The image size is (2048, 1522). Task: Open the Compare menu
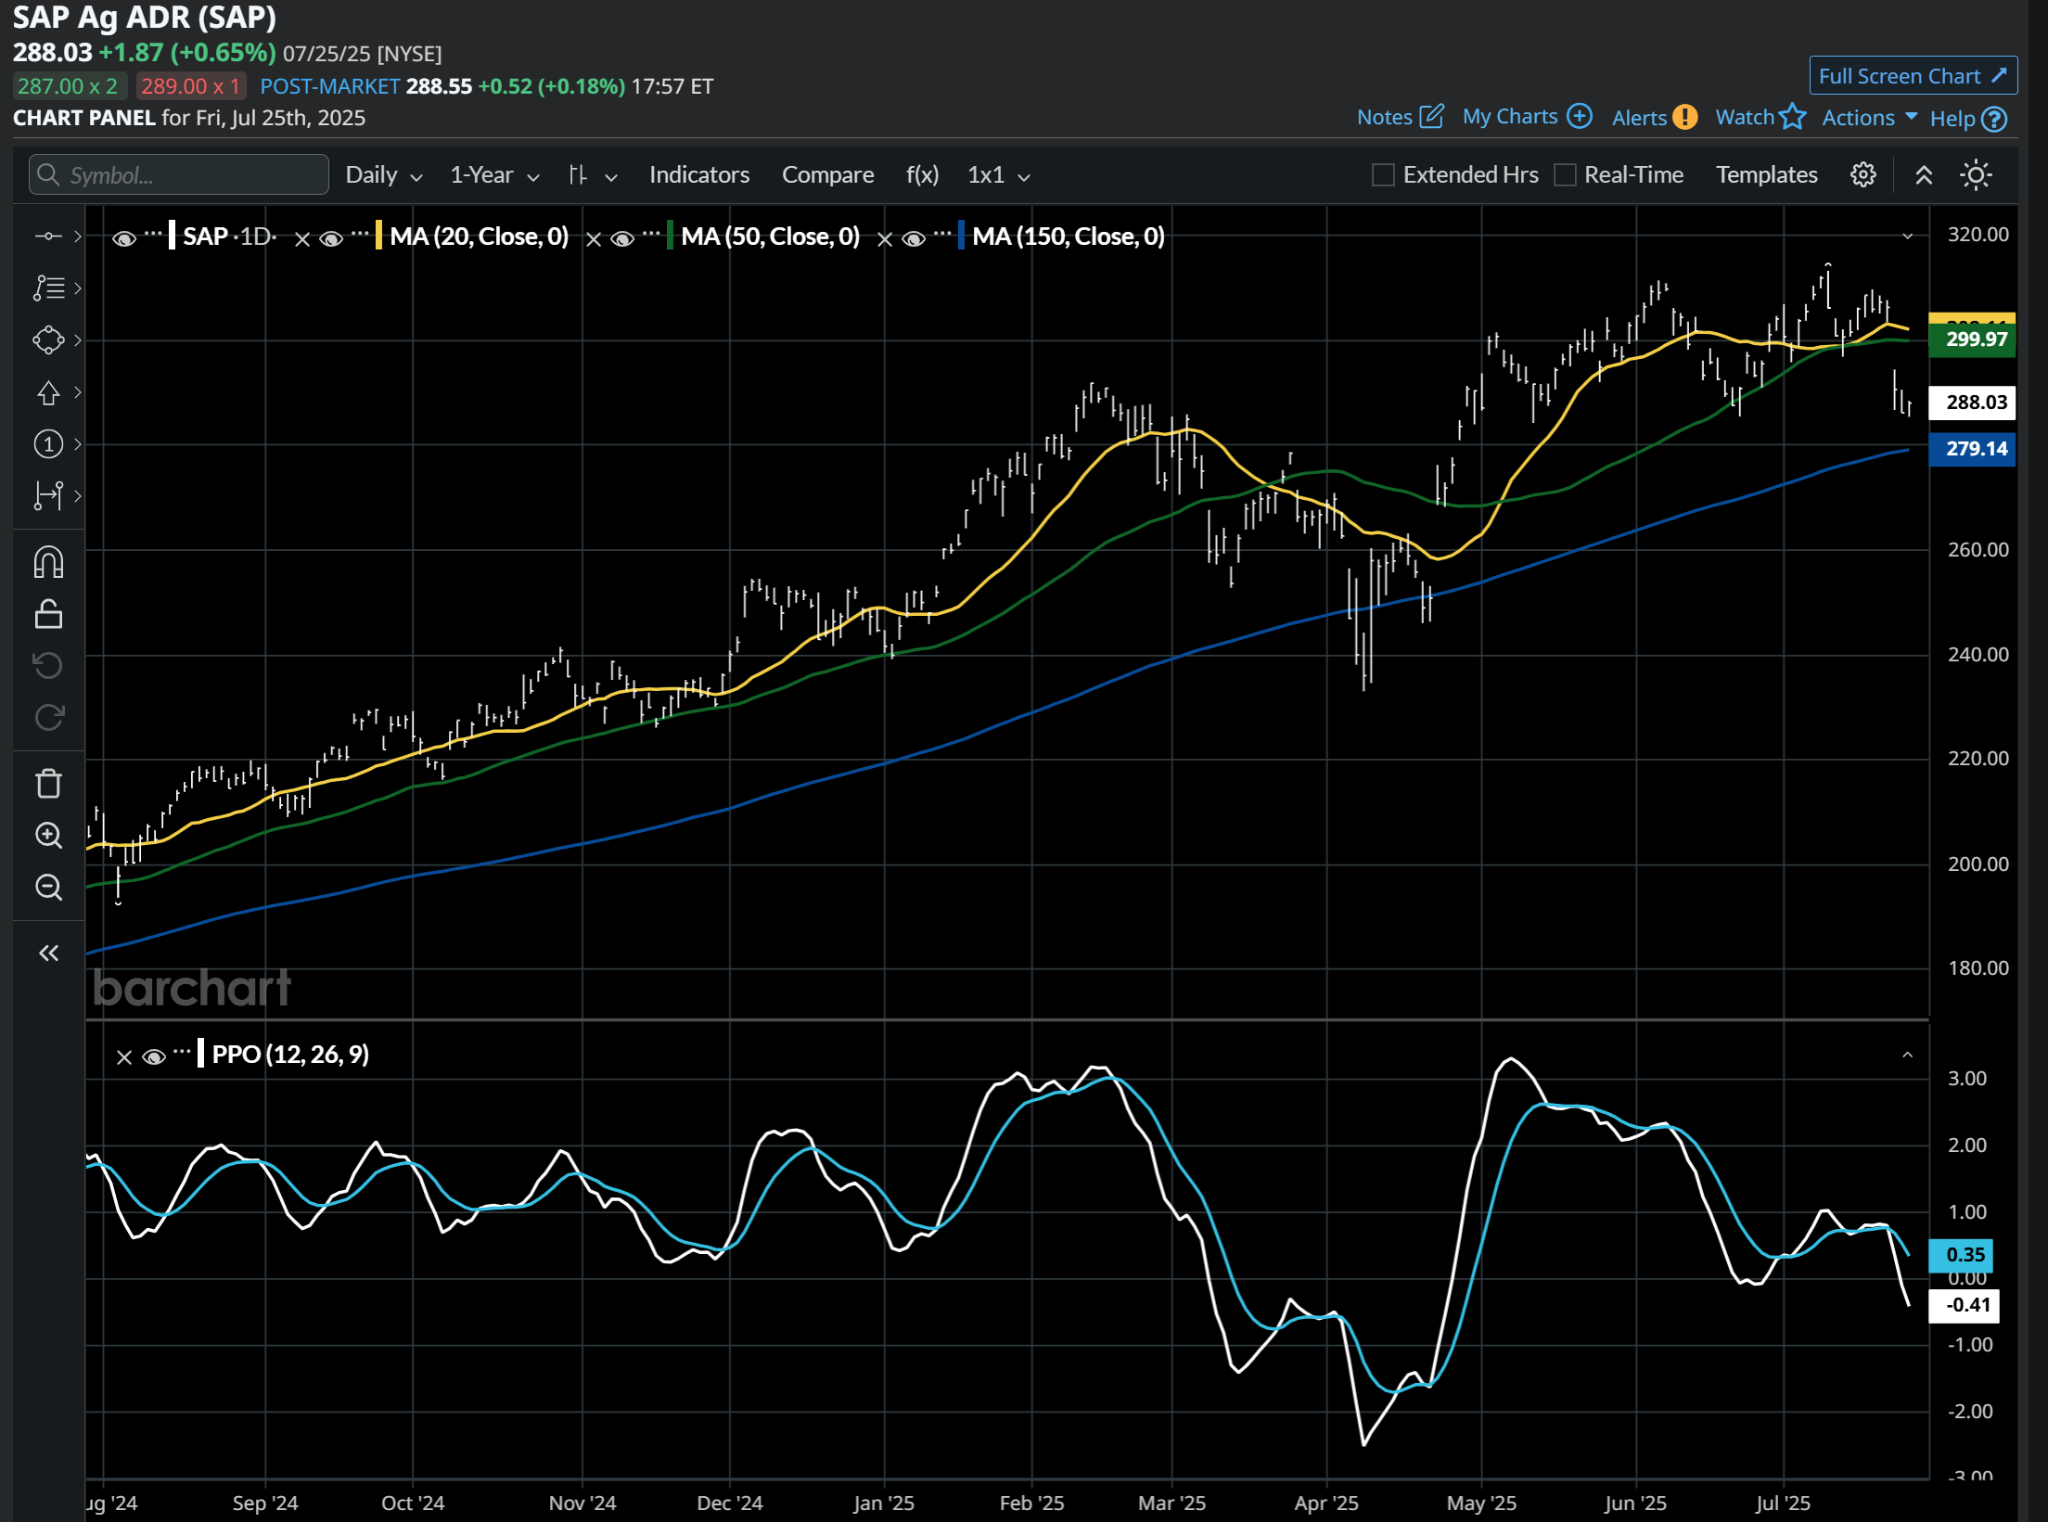828,175
